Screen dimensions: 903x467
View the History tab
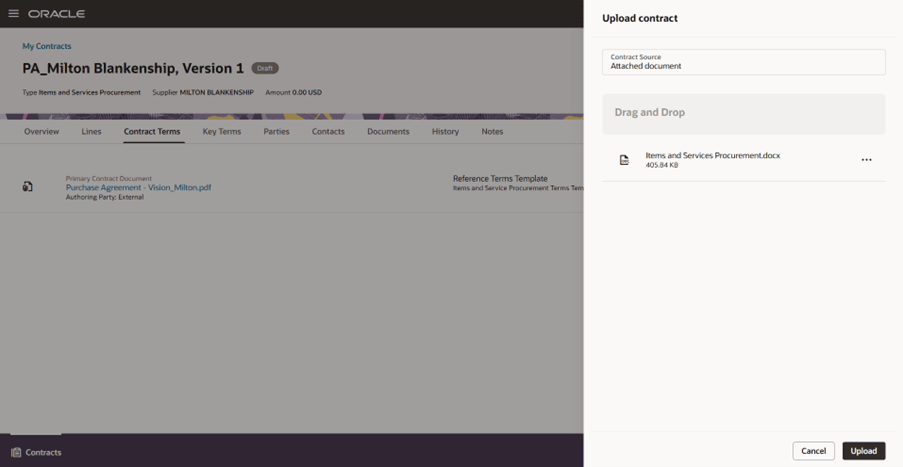pos(445,131)
